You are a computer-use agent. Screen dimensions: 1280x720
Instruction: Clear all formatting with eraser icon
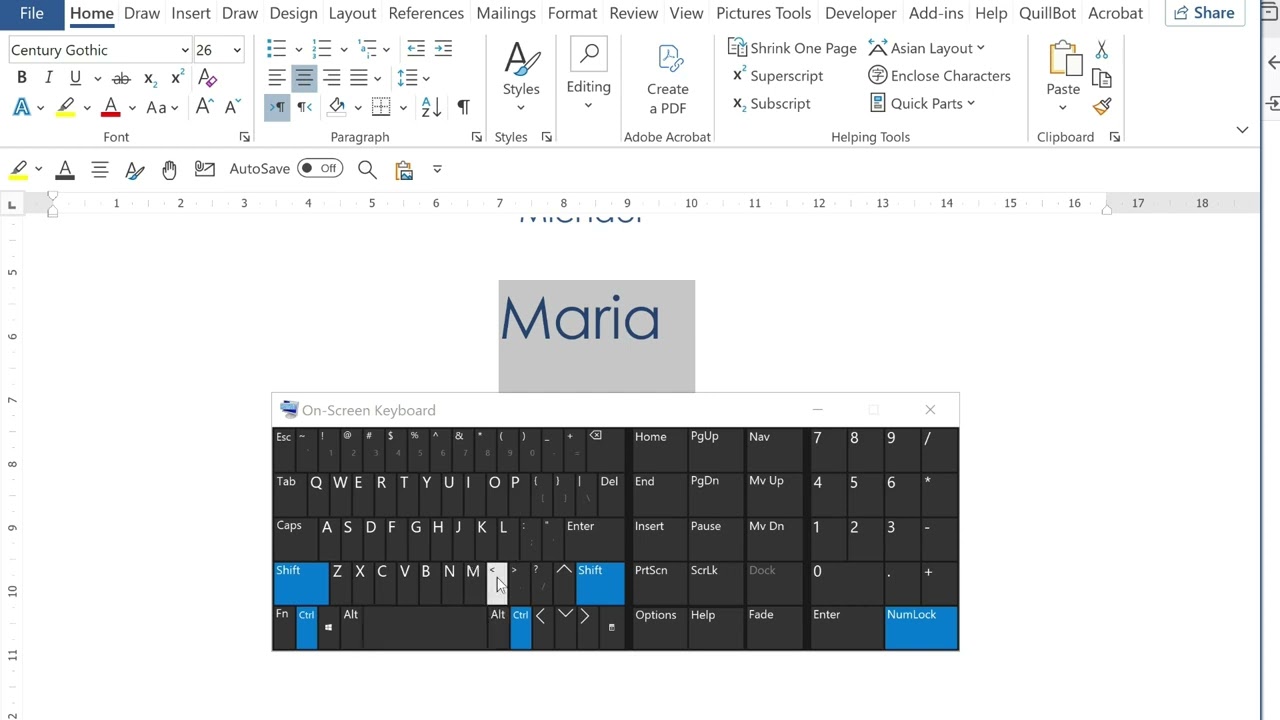click(208, 78)
